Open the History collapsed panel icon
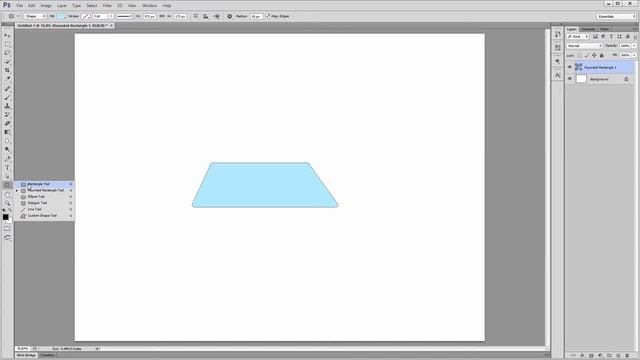This screenshot has height=360, width=640. point(558,34)
